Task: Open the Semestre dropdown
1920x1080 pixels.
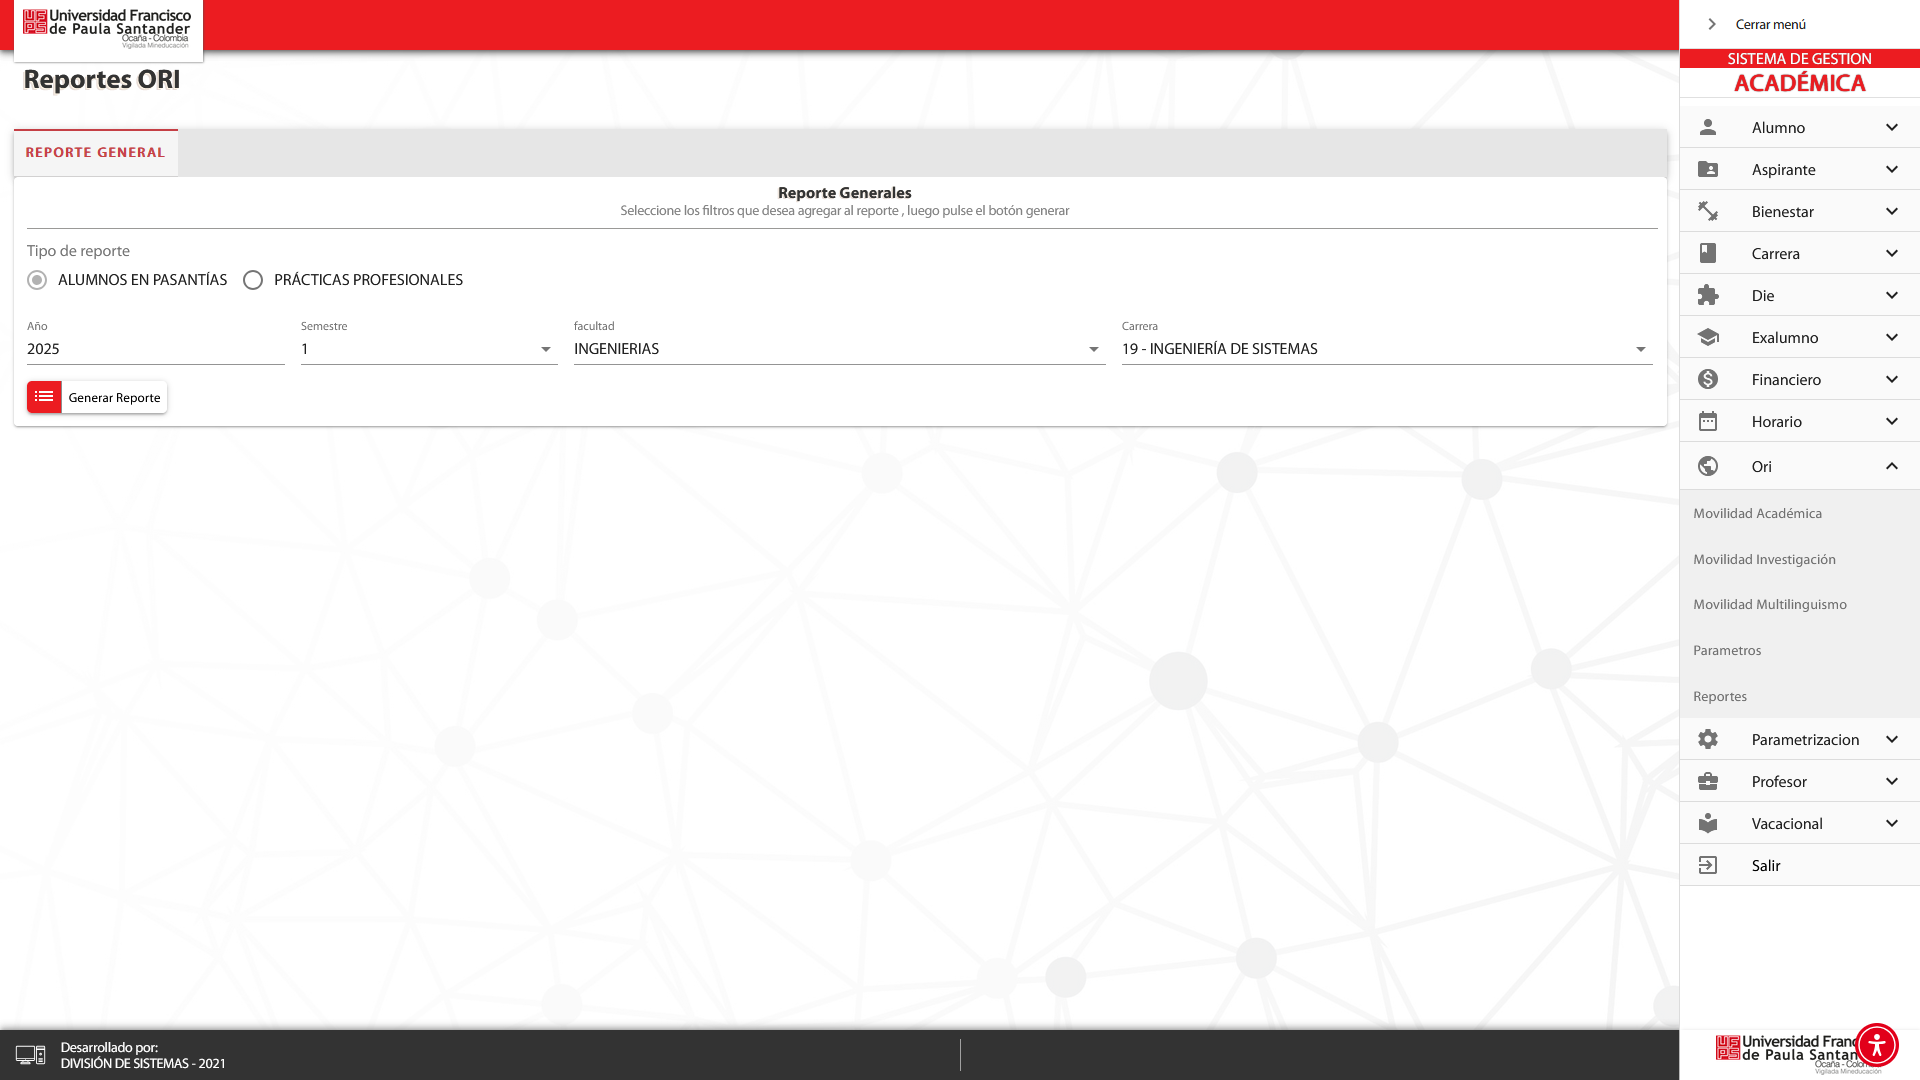Action: coord(429,349)
